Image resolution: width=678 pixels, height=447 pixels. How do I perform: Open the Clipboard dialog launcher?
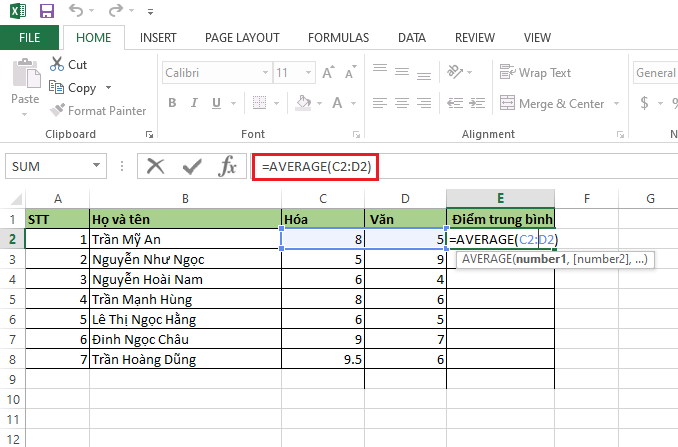click(x=150, y=135)
